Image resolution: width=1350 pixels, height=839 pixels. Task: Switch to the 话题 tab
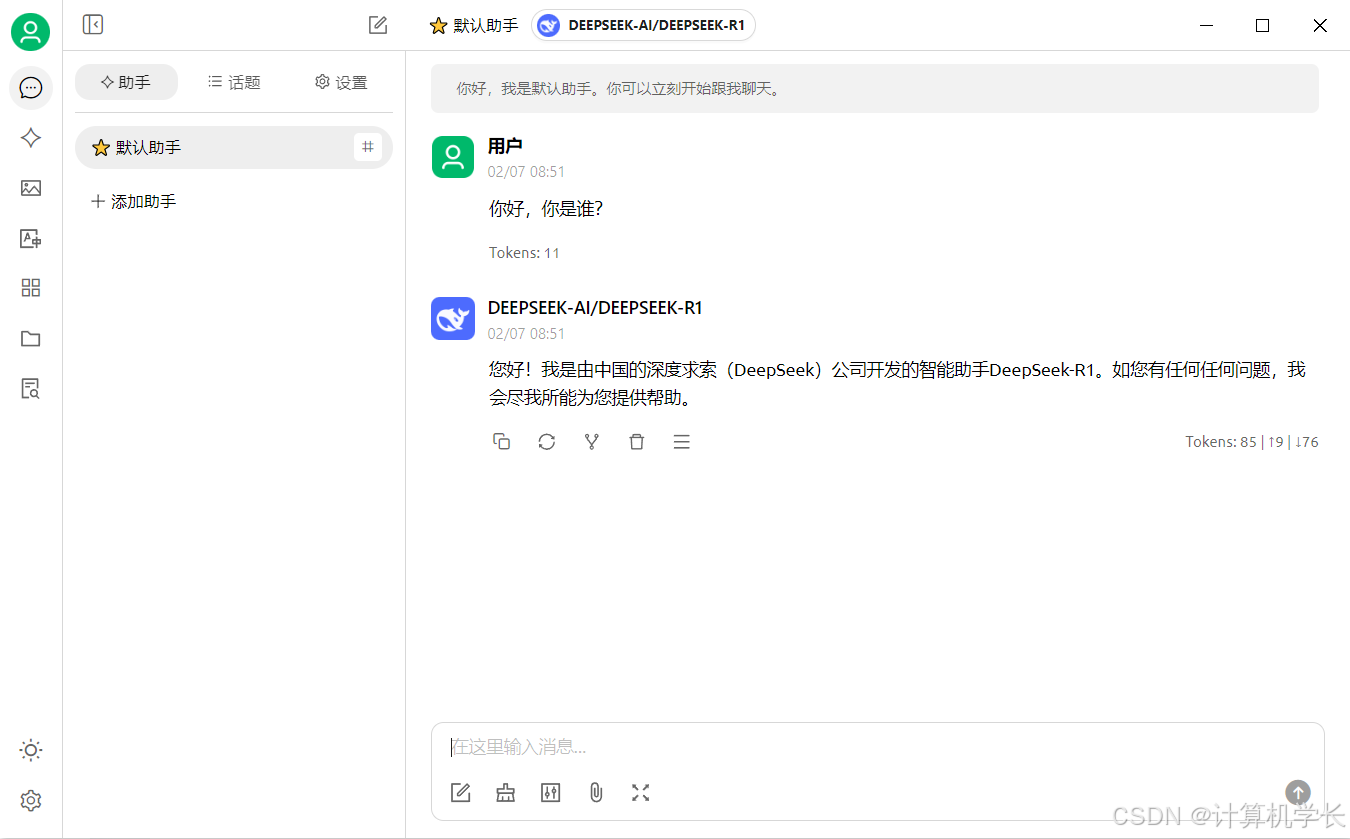point(234,82)
